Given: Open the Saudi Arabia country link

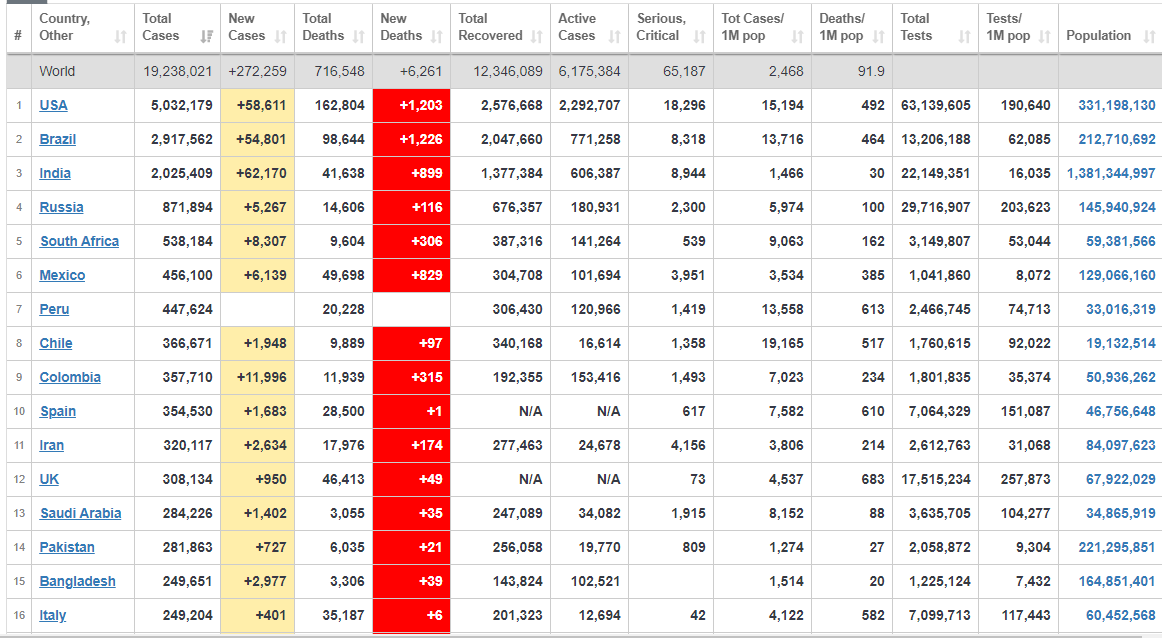Looking at the screenshot, I should coord(81,514).
